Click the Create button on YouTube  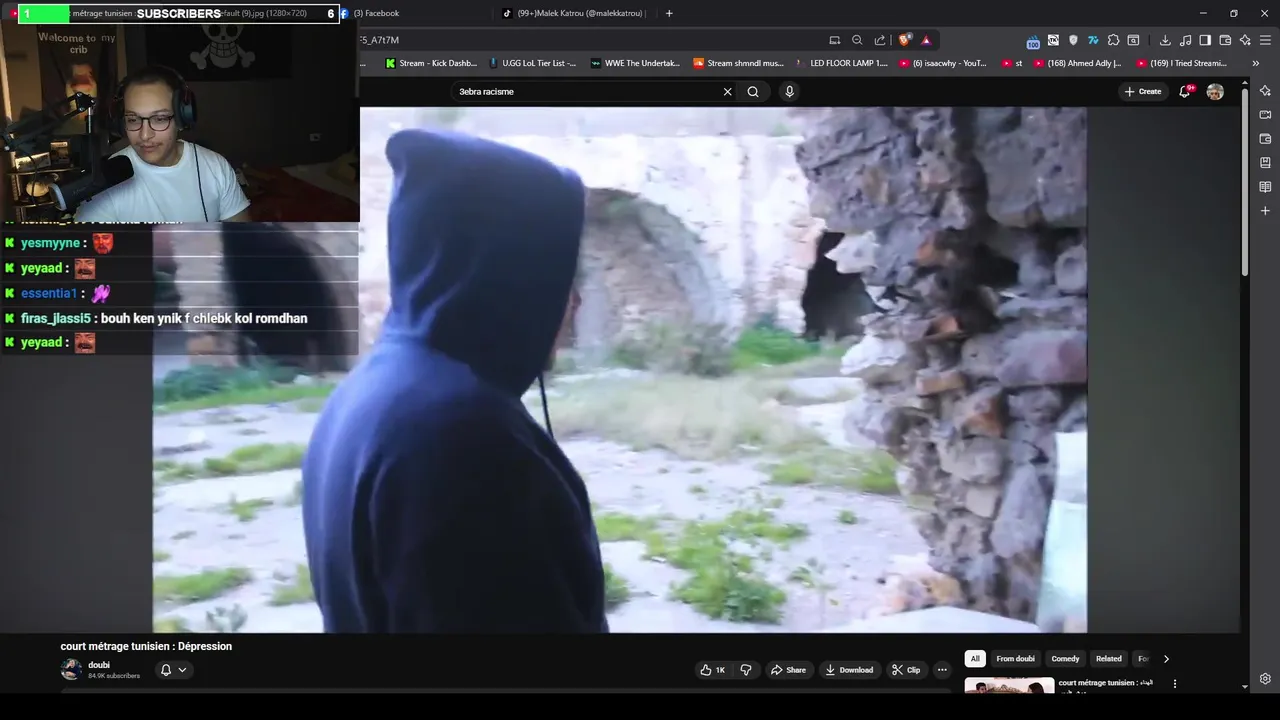click(x=1142, y=91)
